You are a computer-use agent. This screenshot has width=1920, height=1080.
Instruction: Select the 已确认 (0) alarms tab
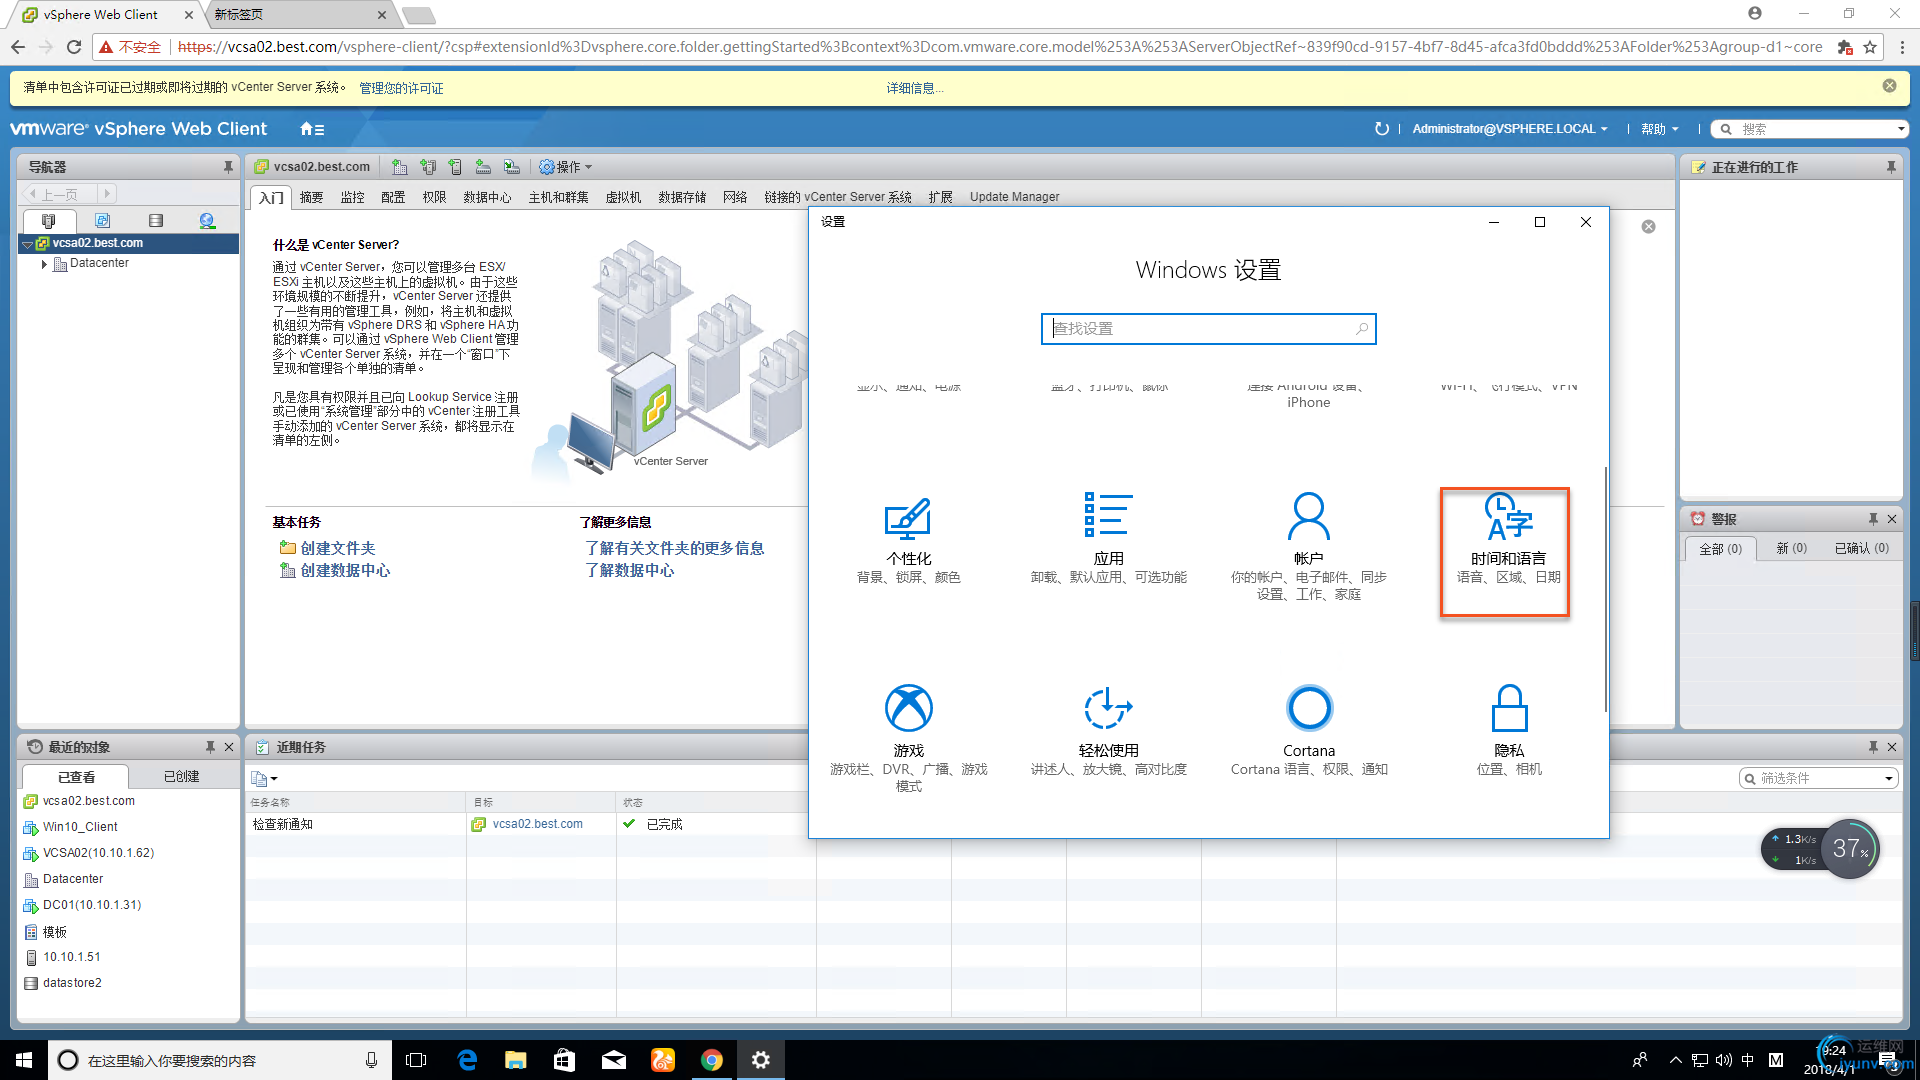click(1861, 548)
